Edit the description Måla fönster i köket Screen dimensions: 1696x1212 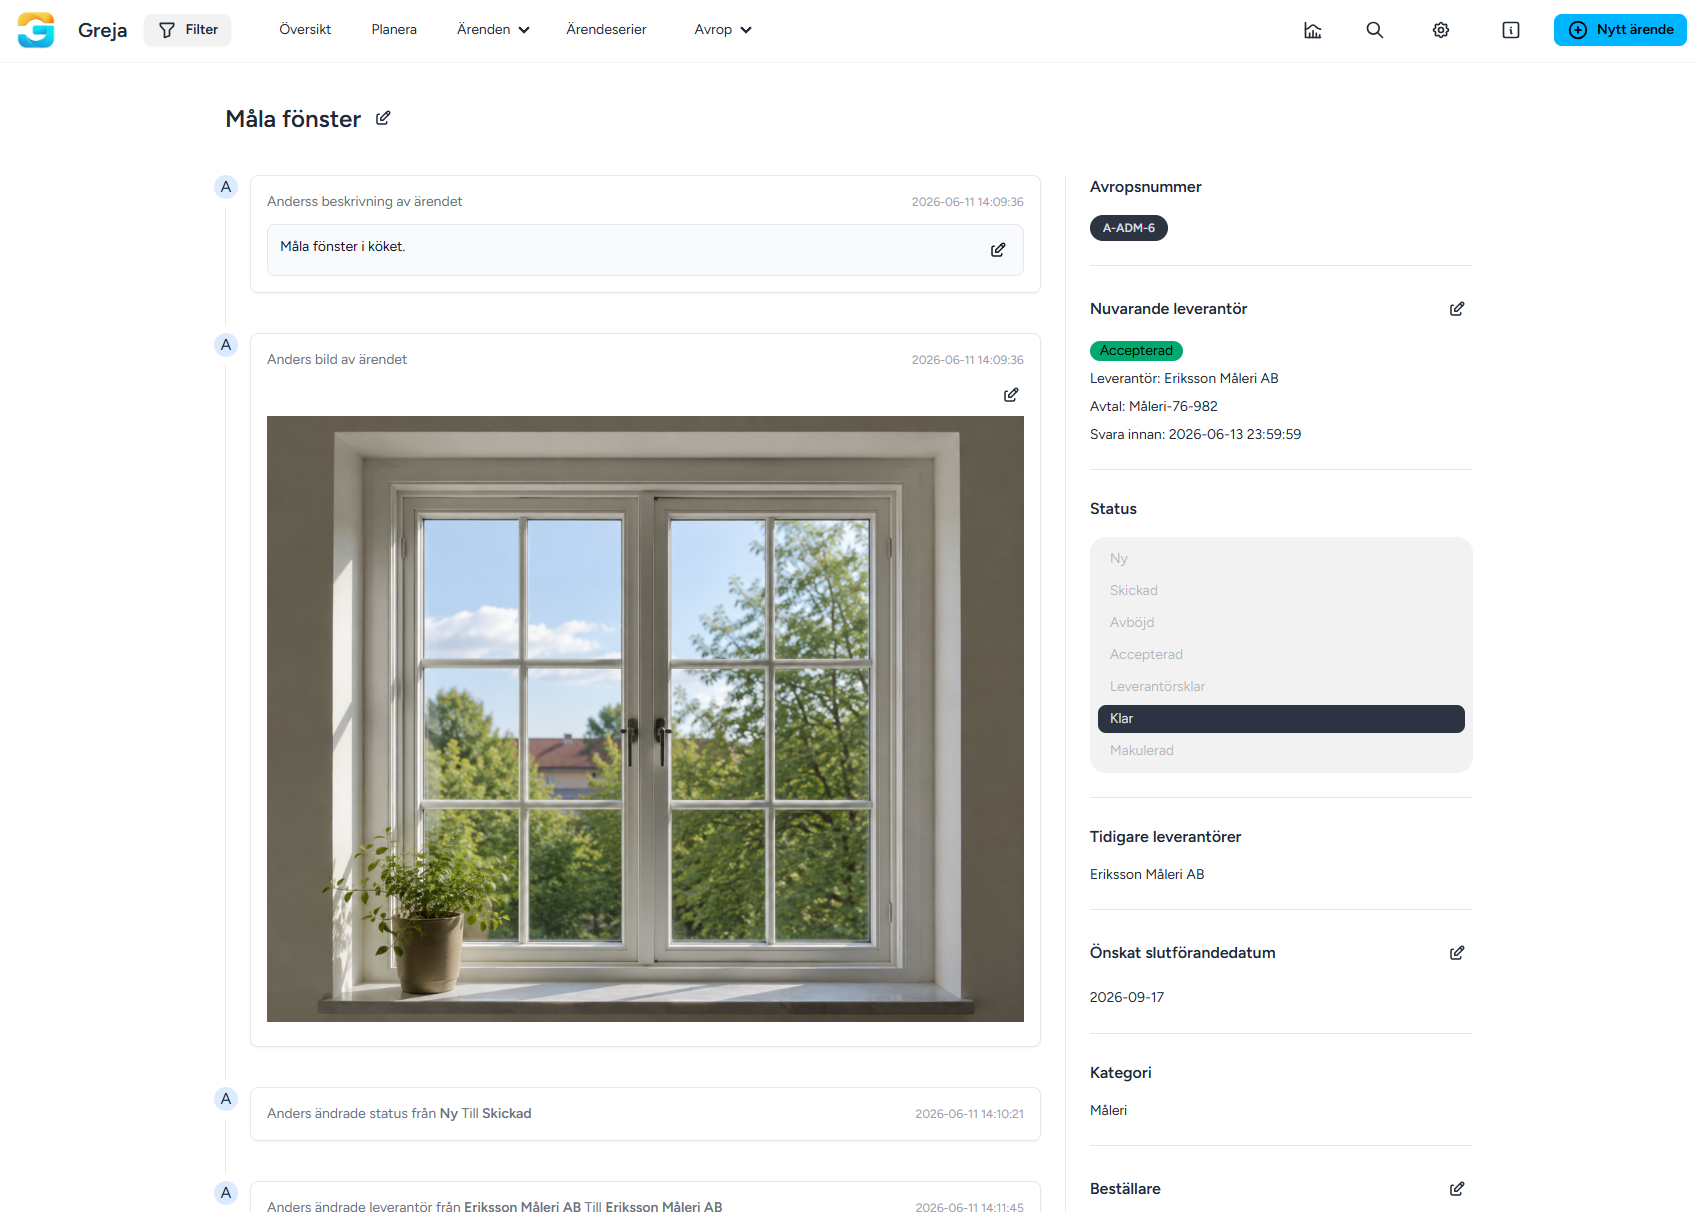coord(998,250)
